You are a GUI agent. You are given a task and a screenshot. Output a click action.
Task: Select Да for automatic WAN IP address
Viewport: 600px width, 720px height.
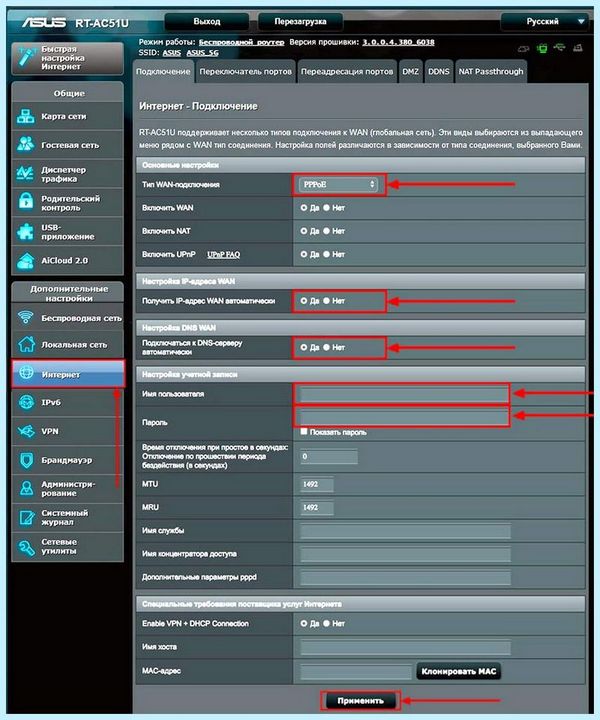tap(303, 301)
